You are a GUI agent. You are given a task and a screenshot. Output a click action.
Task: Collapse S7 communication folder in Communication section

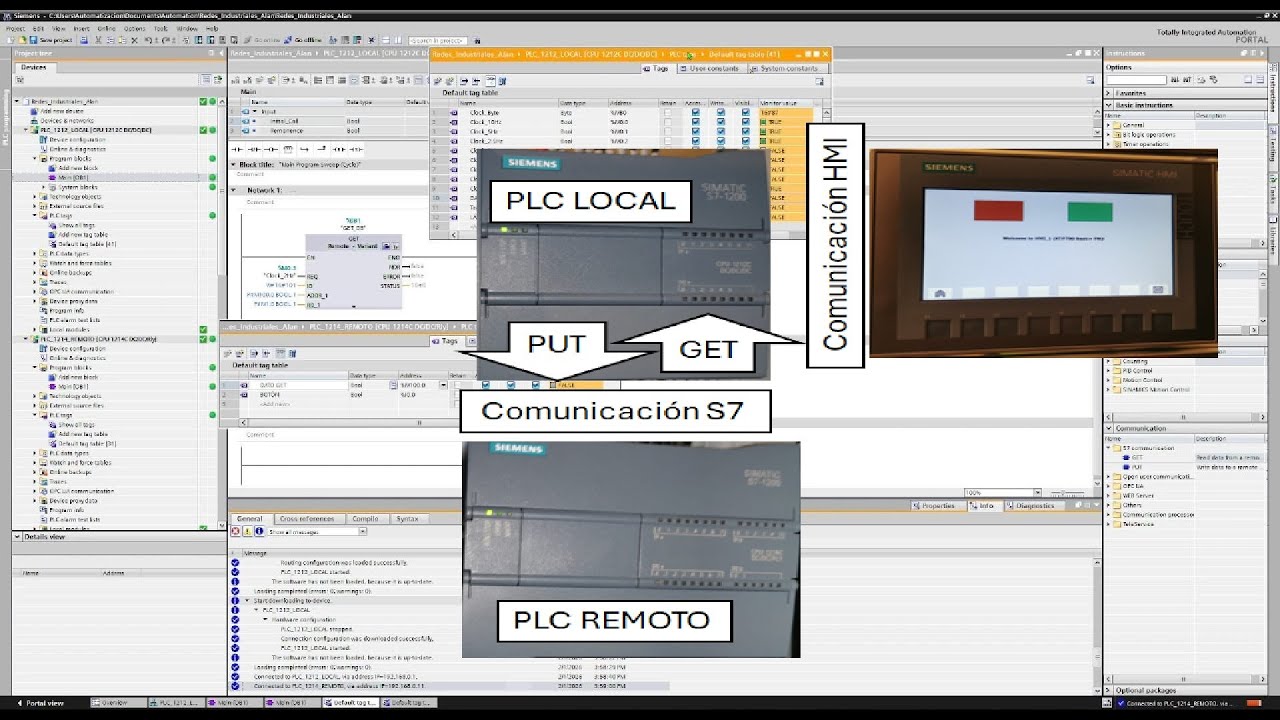tap(1108, 448)
